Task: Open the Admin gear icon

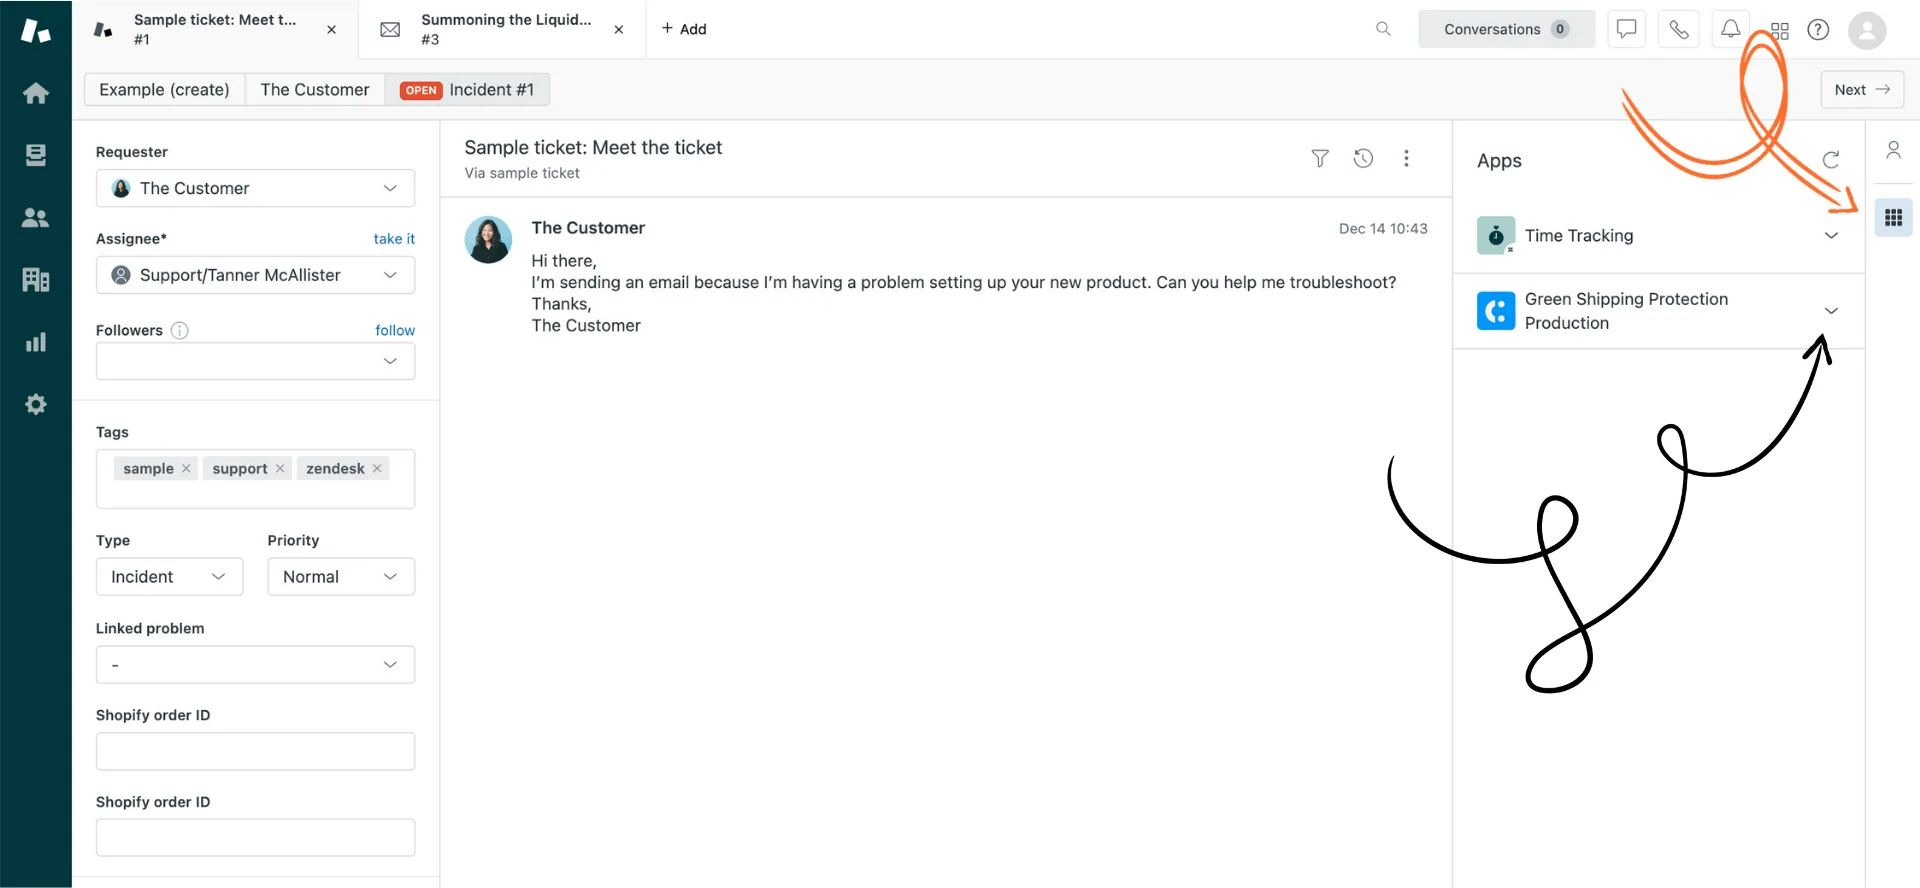Action: [x=36, y=405]
